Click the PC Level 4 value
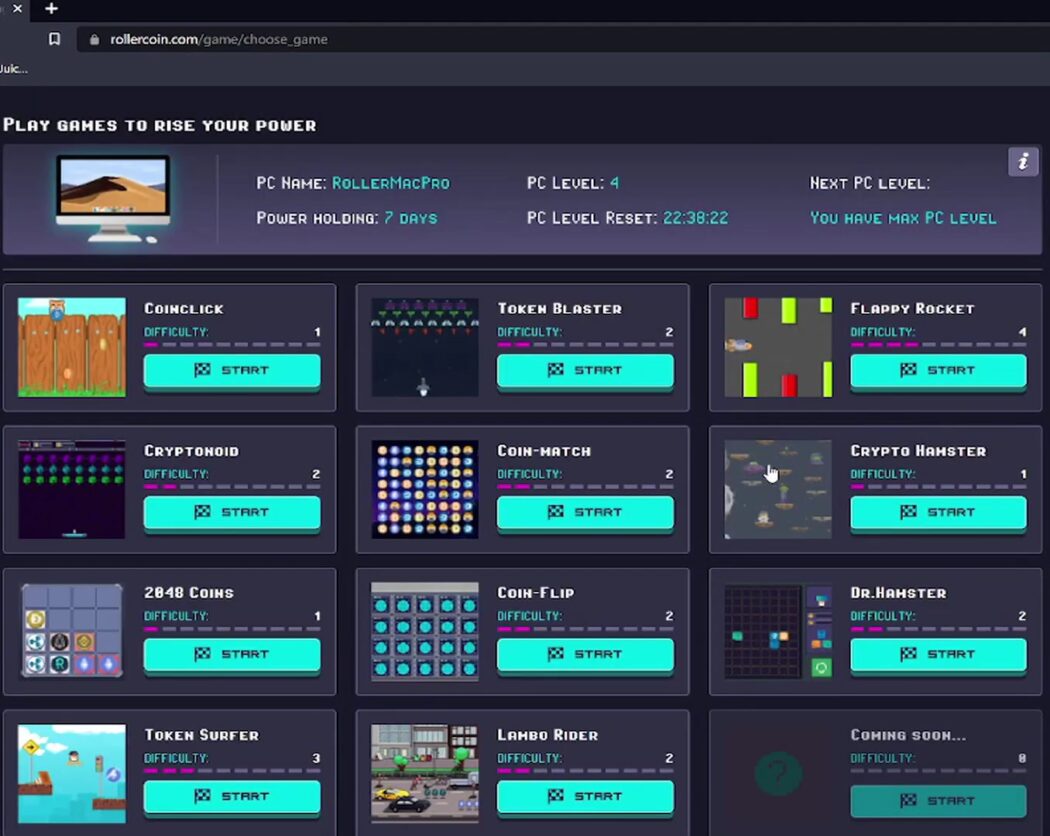This screenshot has width=1050, height=836. 614,183
